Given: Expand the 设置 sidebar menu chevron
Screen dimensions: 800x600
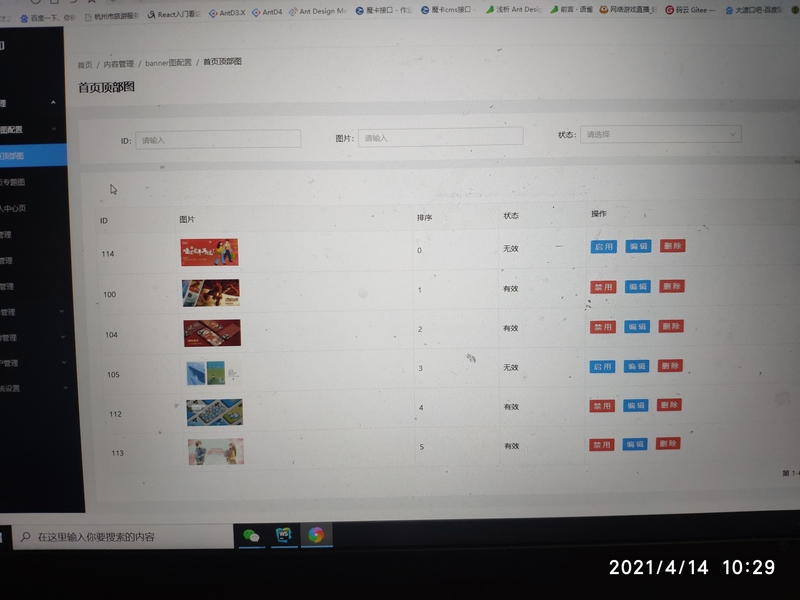Looking at the screenshot, I should point(66,388).
